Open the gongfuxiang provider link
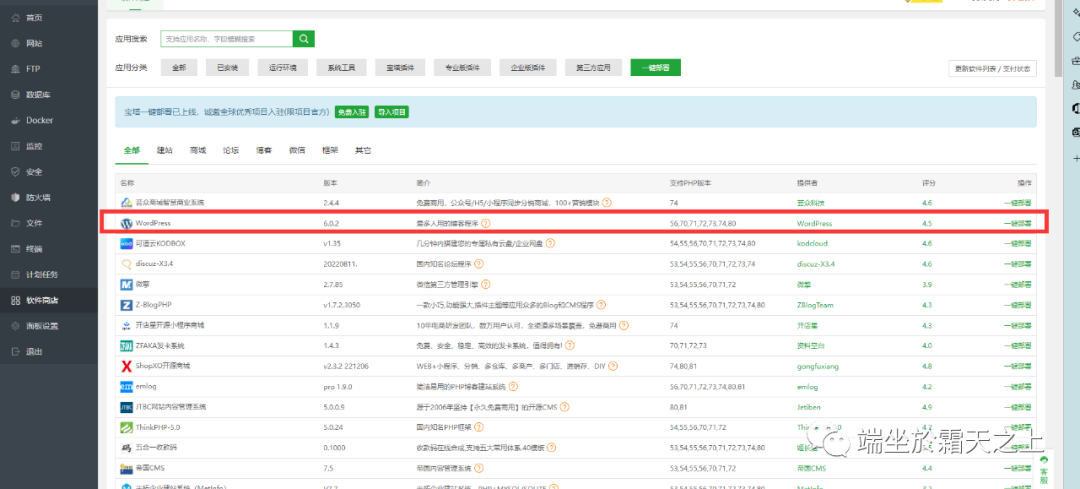The height and width of the screenshot is (489, 1080). [x=818, y=366]
